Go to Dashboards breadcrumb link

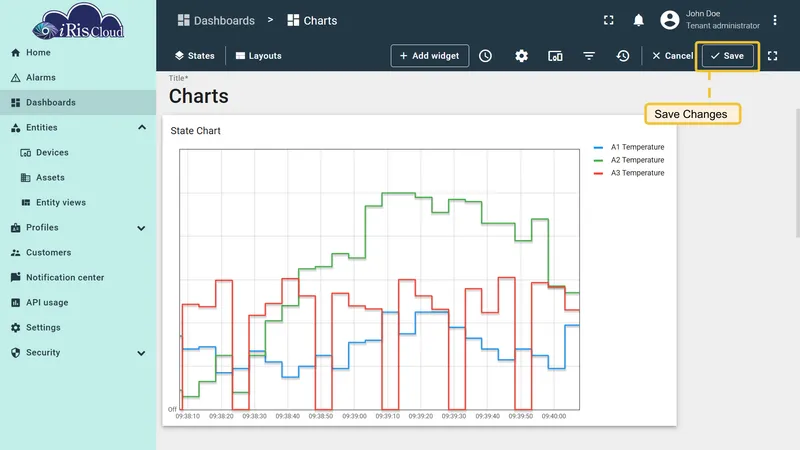point(216,20)
